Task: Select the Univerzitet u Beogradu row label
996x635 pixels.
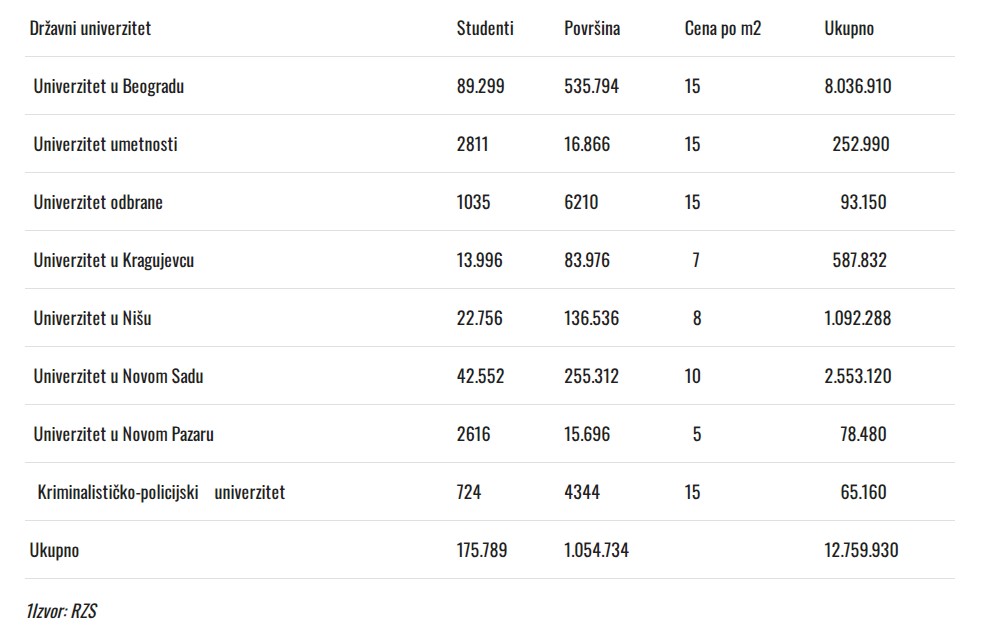Action: pyautogui.click(x=109, y=86)
